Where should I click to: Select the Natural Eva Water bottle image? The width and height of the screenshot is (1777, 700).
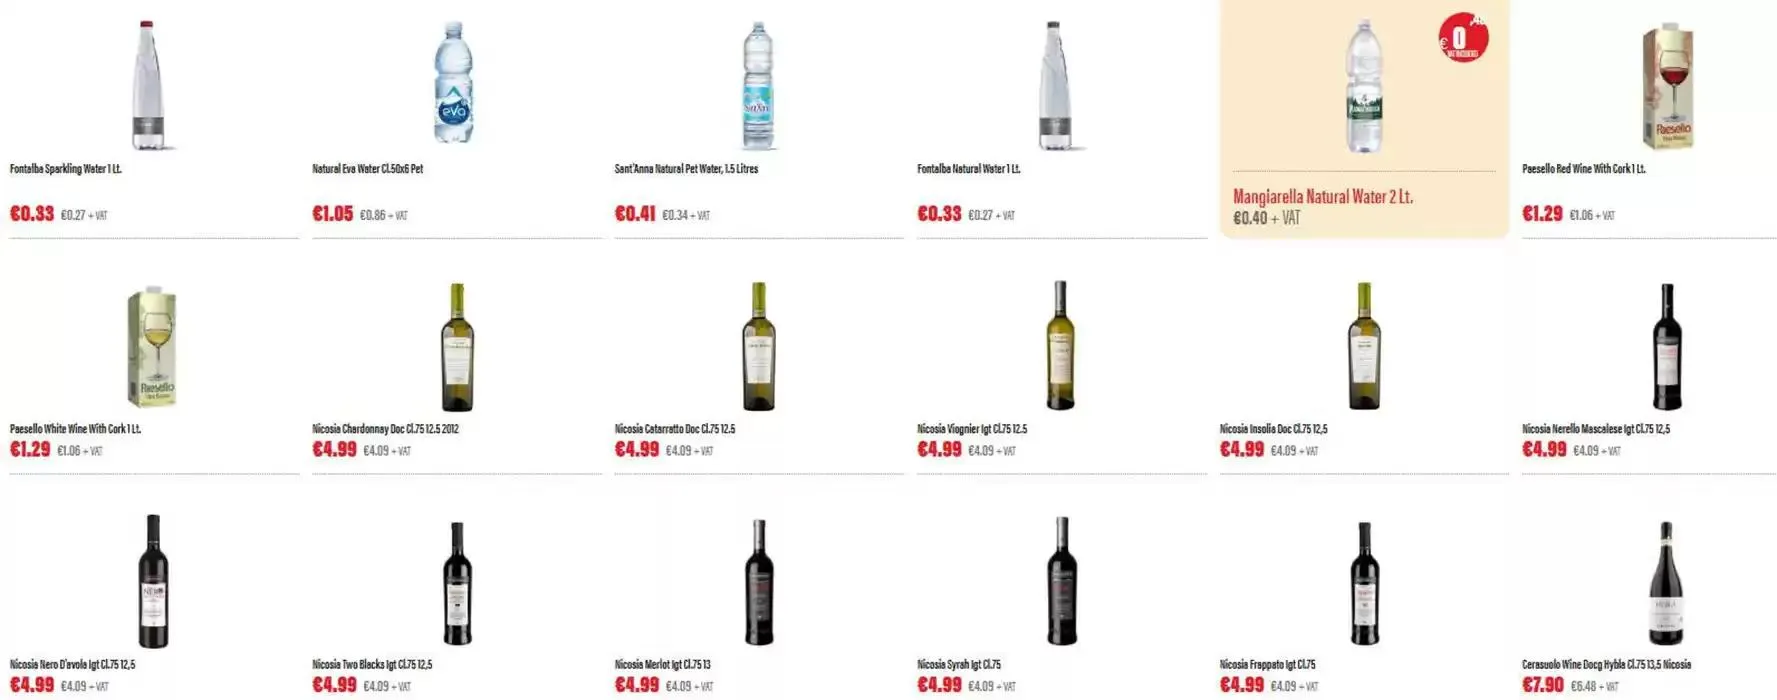click(453, 83)
